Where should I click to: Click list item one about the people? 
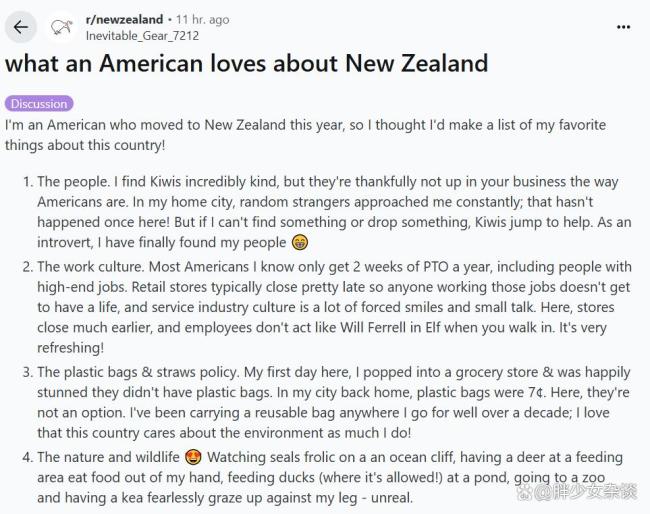tap(327, 212)
